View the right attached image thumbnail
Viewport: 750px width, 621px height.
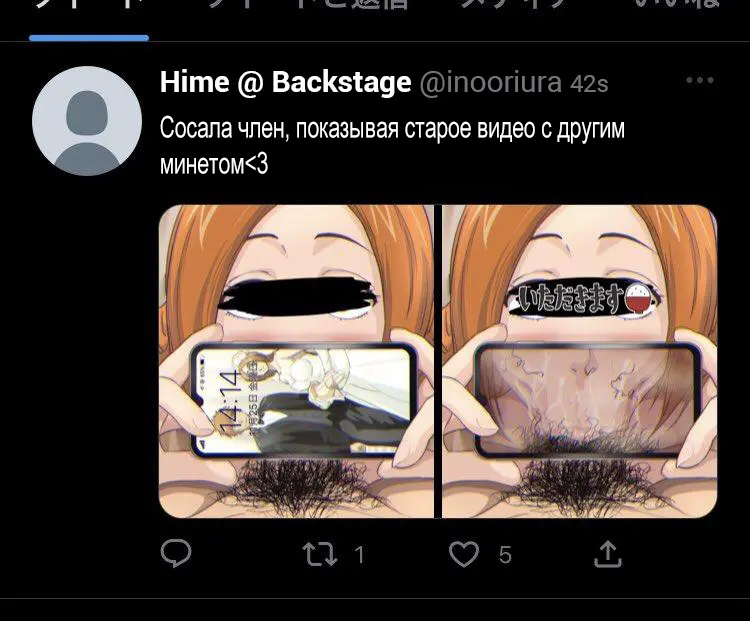coord(579,361)
